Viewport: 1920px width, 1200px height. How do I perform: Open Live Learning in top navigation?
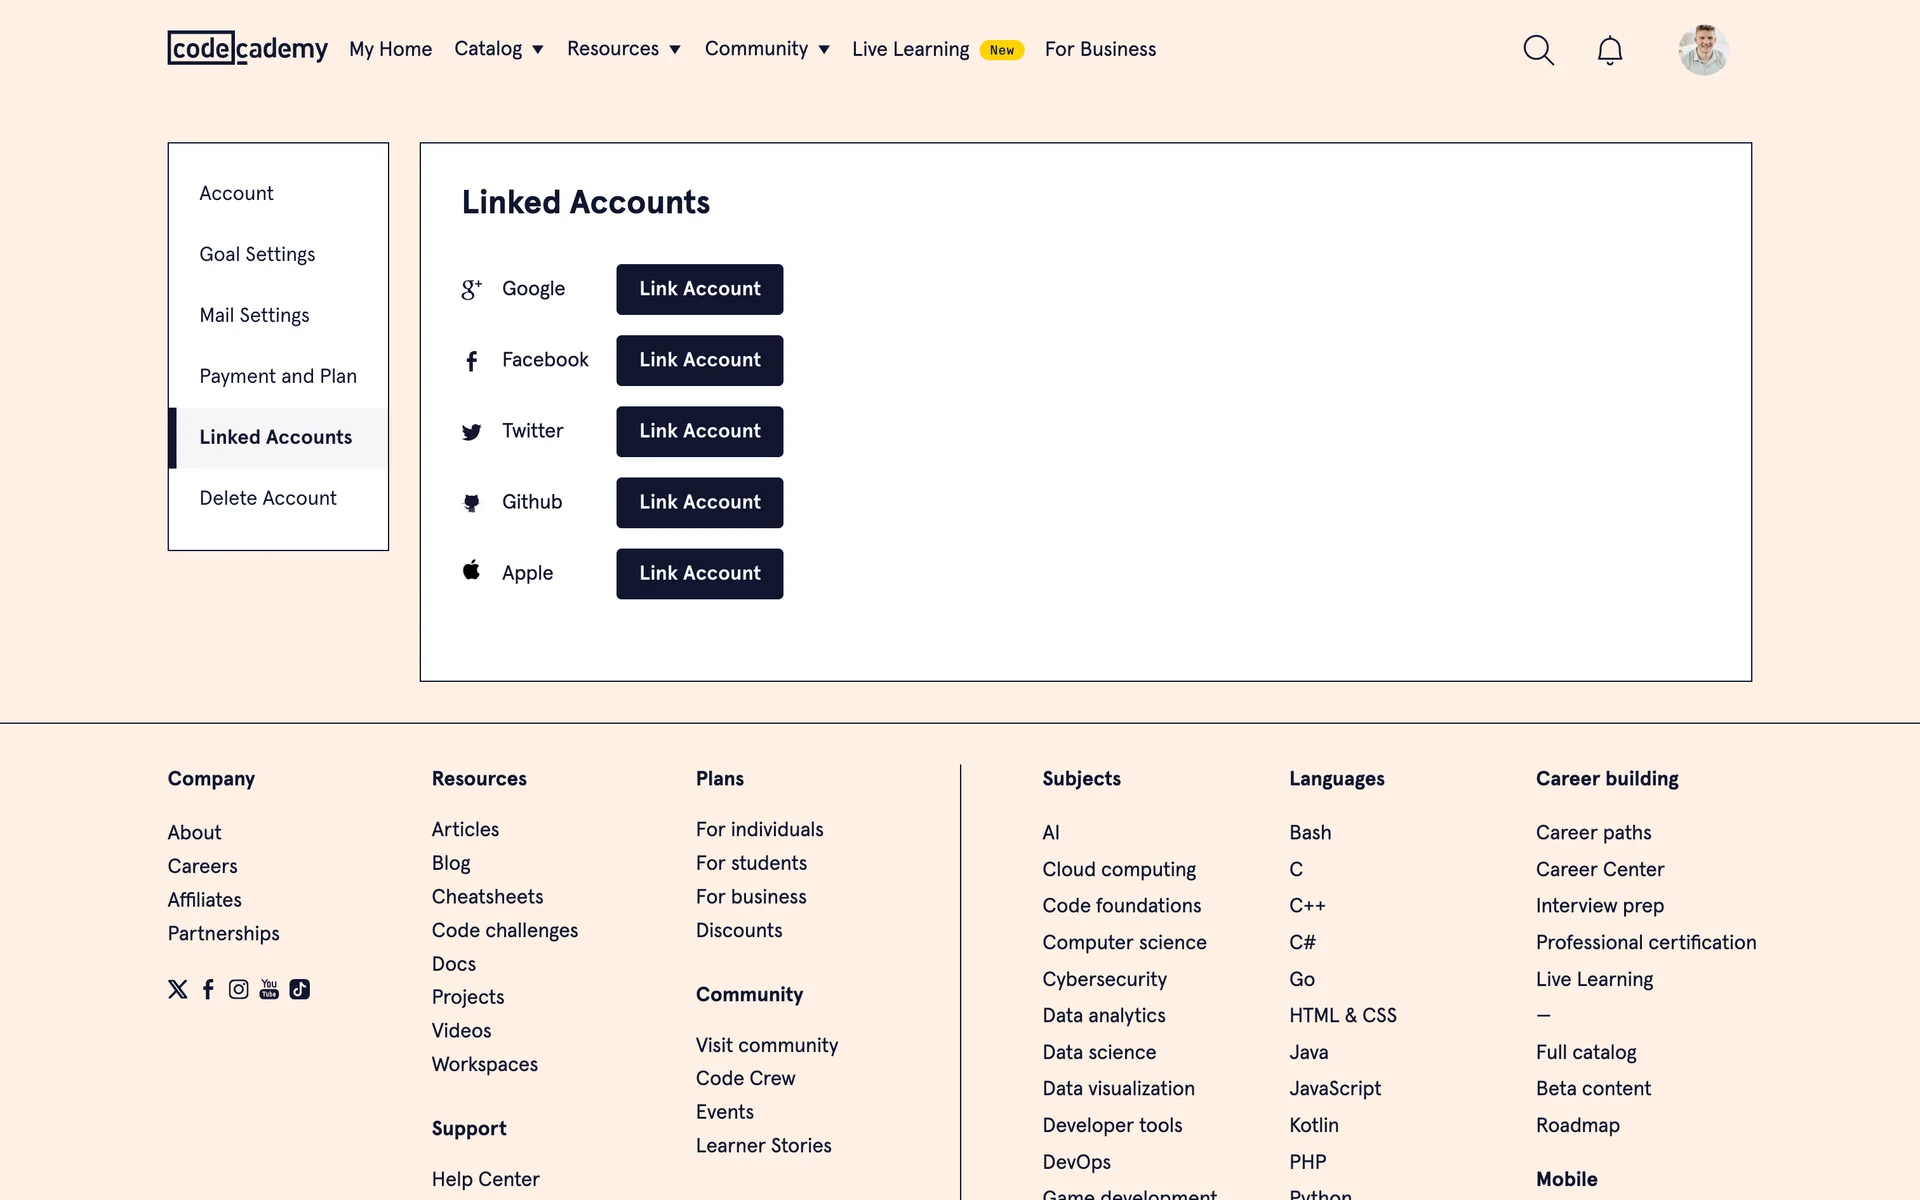point(910,49)
